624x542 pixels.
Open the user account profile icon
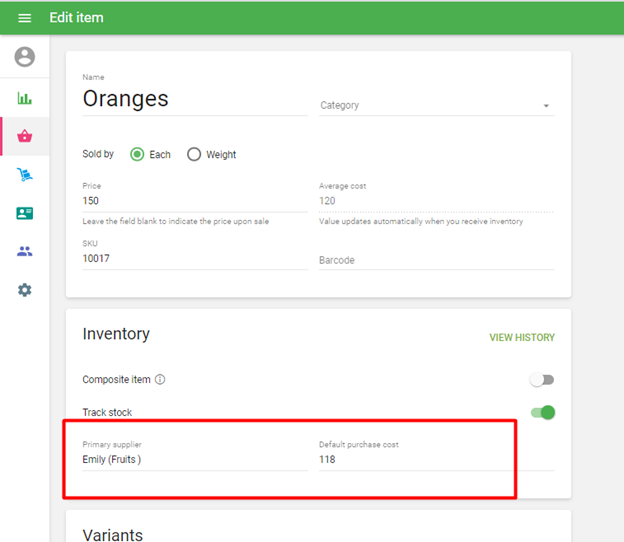pyautogui.click(x=25, y=57)
